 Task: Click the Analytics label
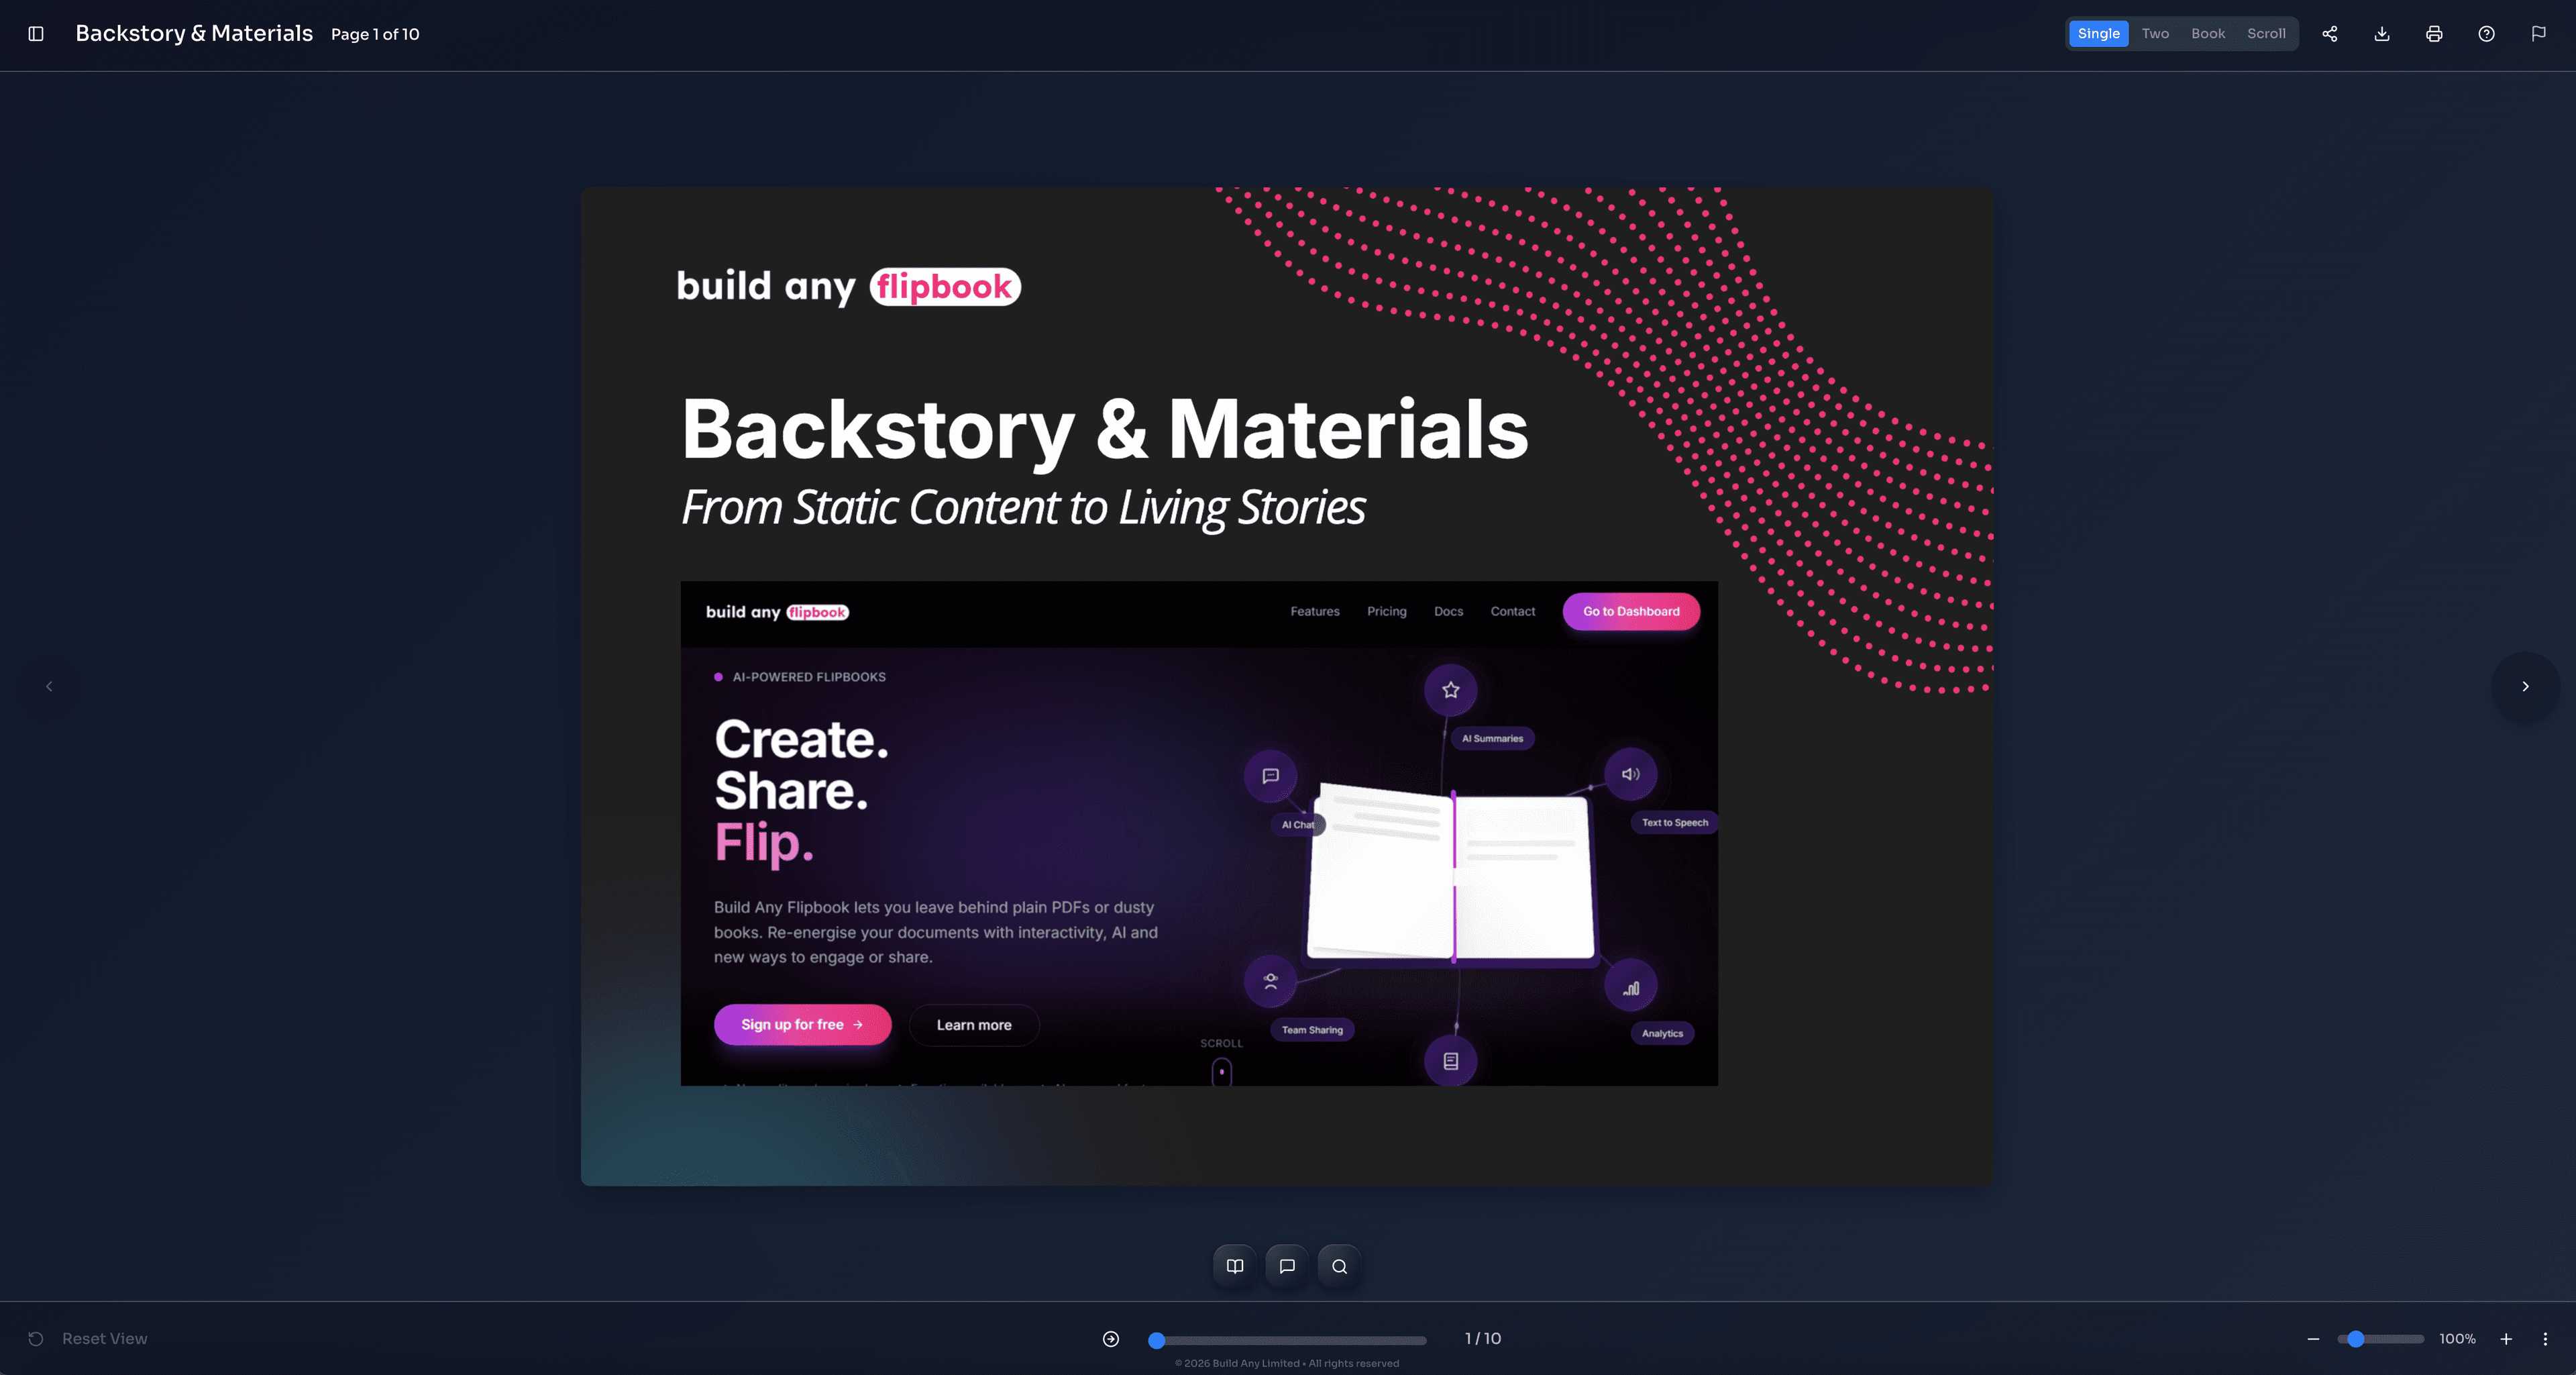(1662, 1034)
